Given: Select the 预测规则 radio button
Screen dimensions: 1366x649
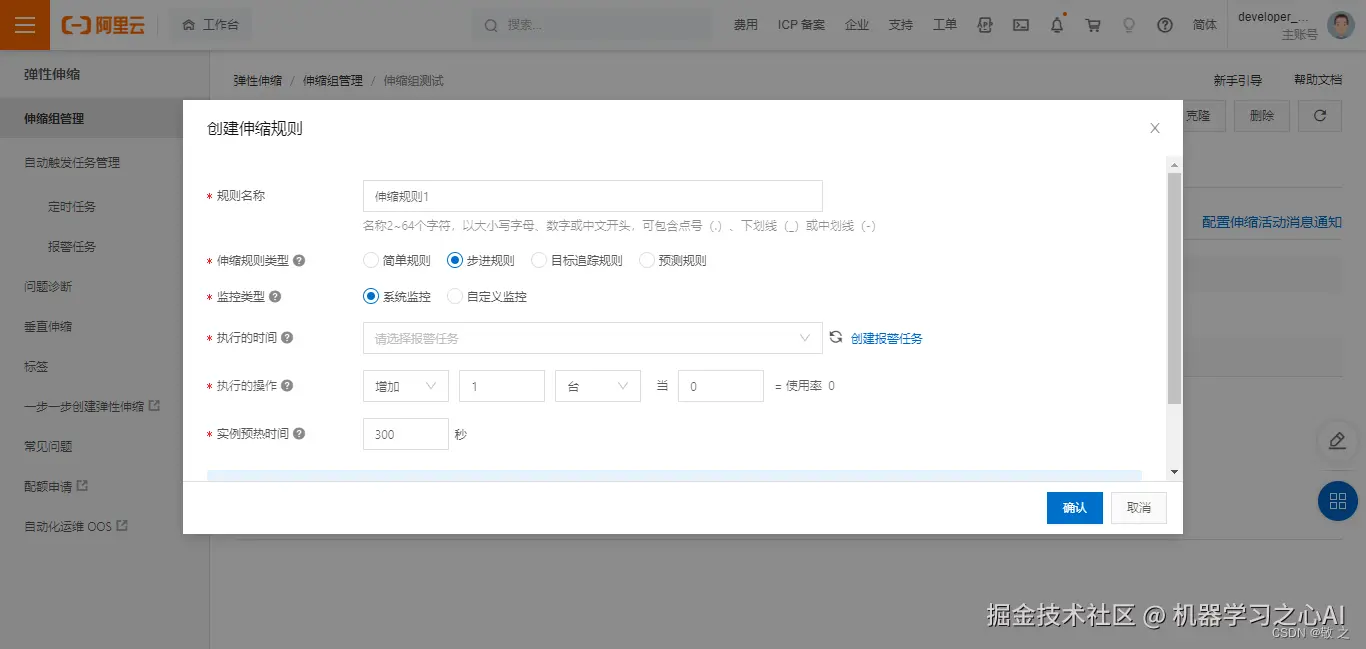Looking at the screenshot, I should (x=647, y=260).
